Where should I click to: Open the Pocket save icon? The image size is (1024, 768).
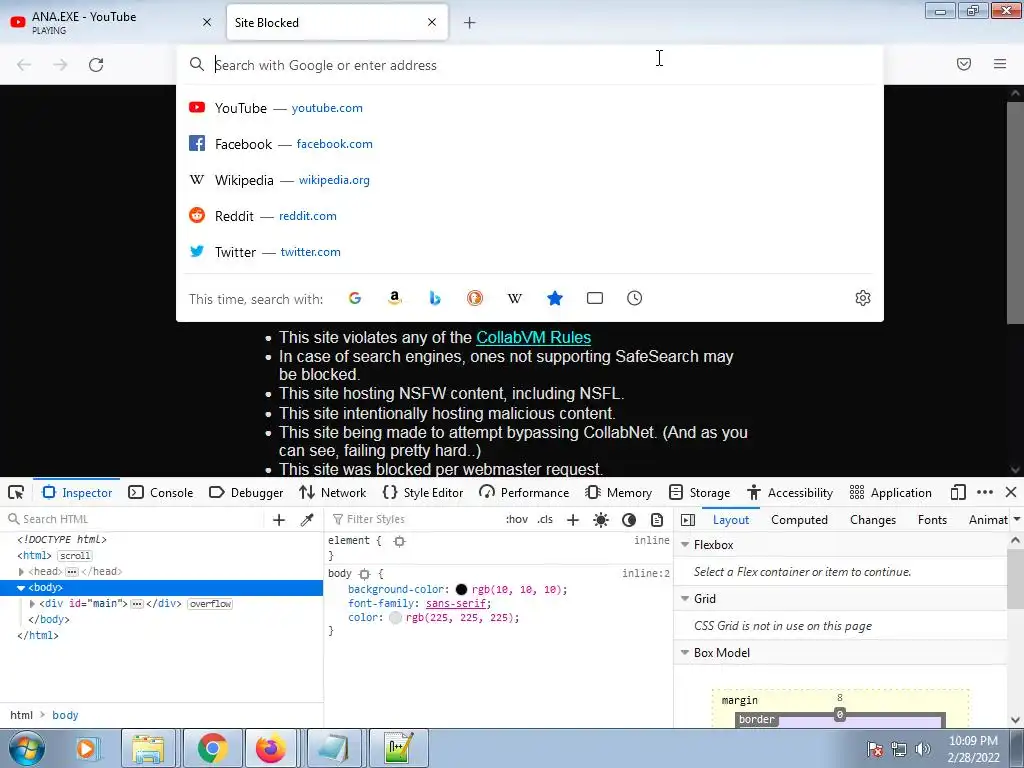(964, 64)
